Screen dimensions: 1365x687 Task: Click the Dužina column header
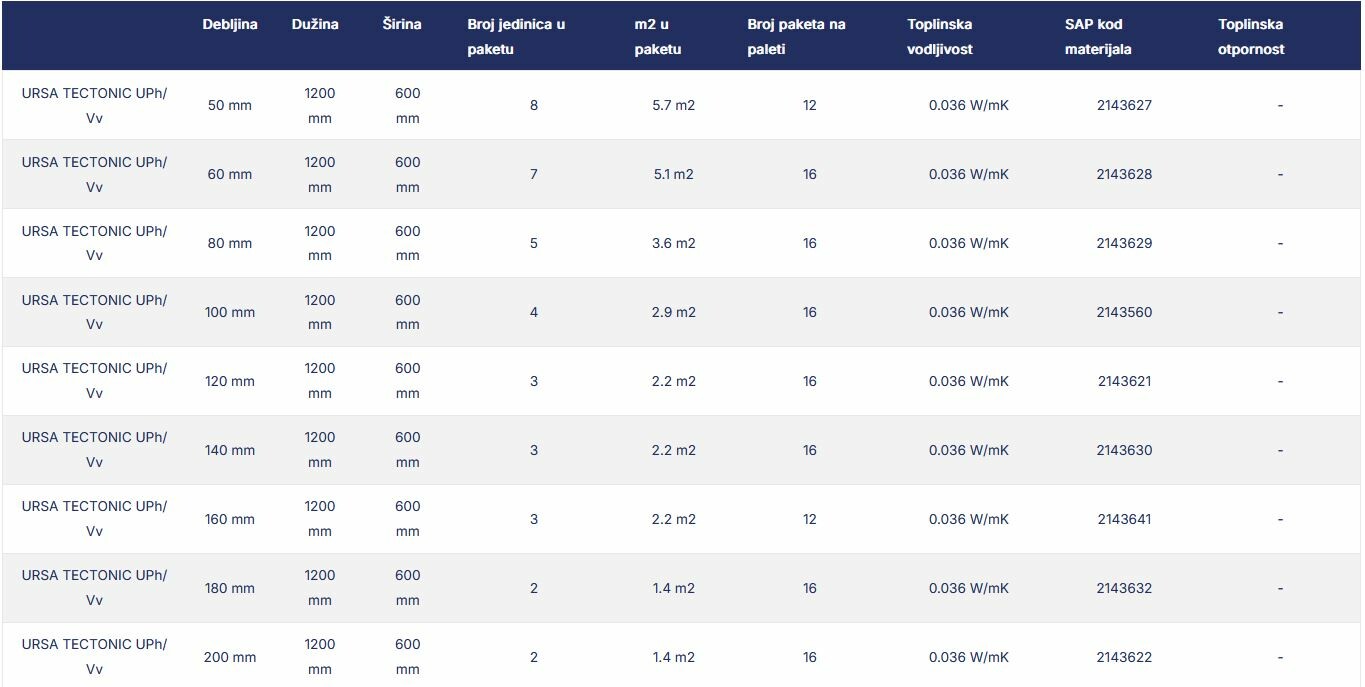[x=315, y=24]
